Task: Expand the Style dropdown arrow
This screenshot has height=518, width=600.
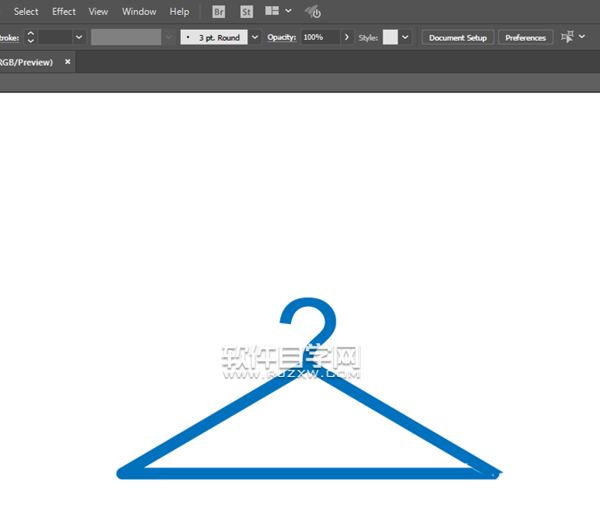Action: [x=405, y=37]
